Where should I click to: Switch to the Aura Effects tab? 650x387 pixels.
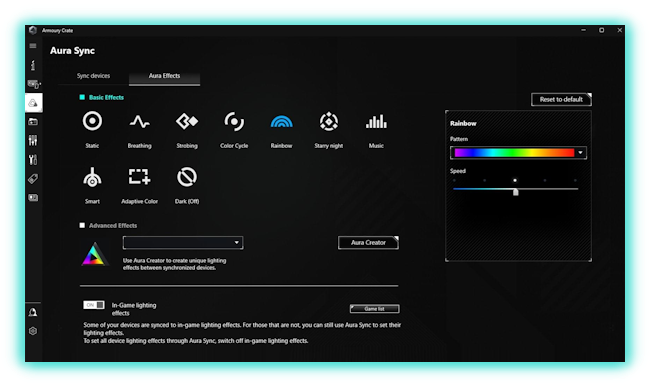(165, 76)
